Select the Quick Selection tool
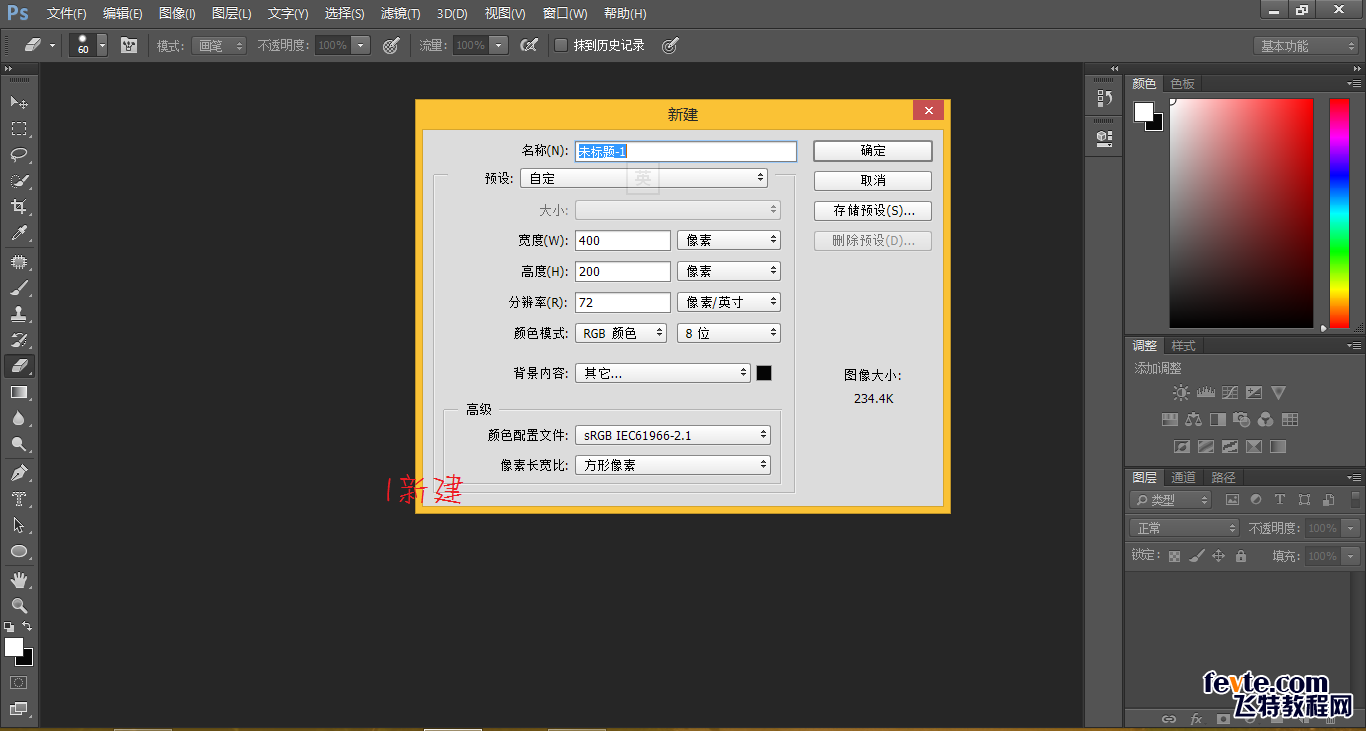The image size is (1366, 731). [x=19, y=181]
